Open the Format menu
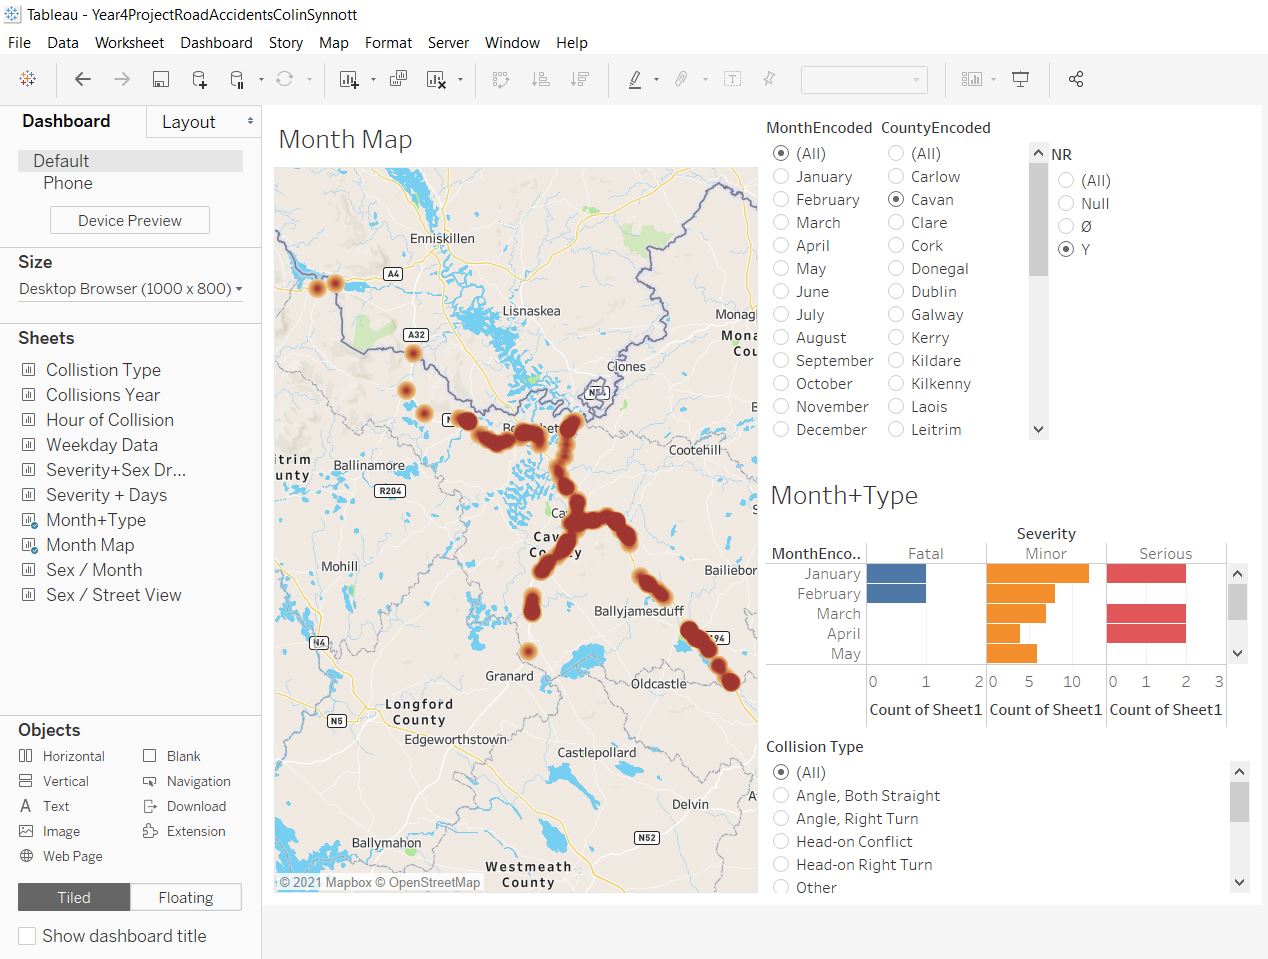1268x959 pixels. point(388,43)
